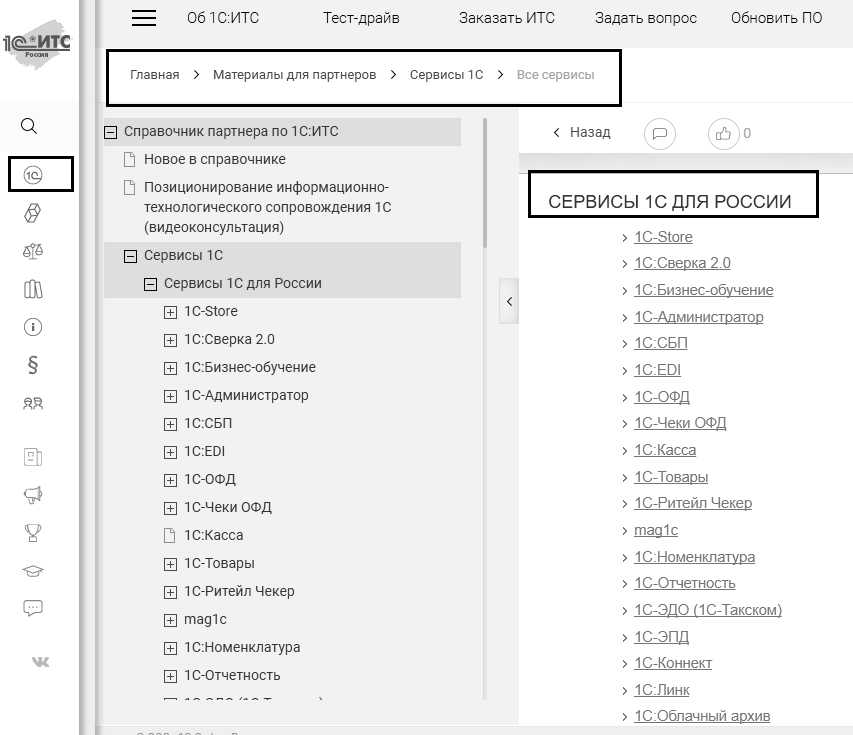Viewport: 853px width, 735px height.
Task: Open the 1С:Сверка 2.0 content link
Action: (682, 263)
